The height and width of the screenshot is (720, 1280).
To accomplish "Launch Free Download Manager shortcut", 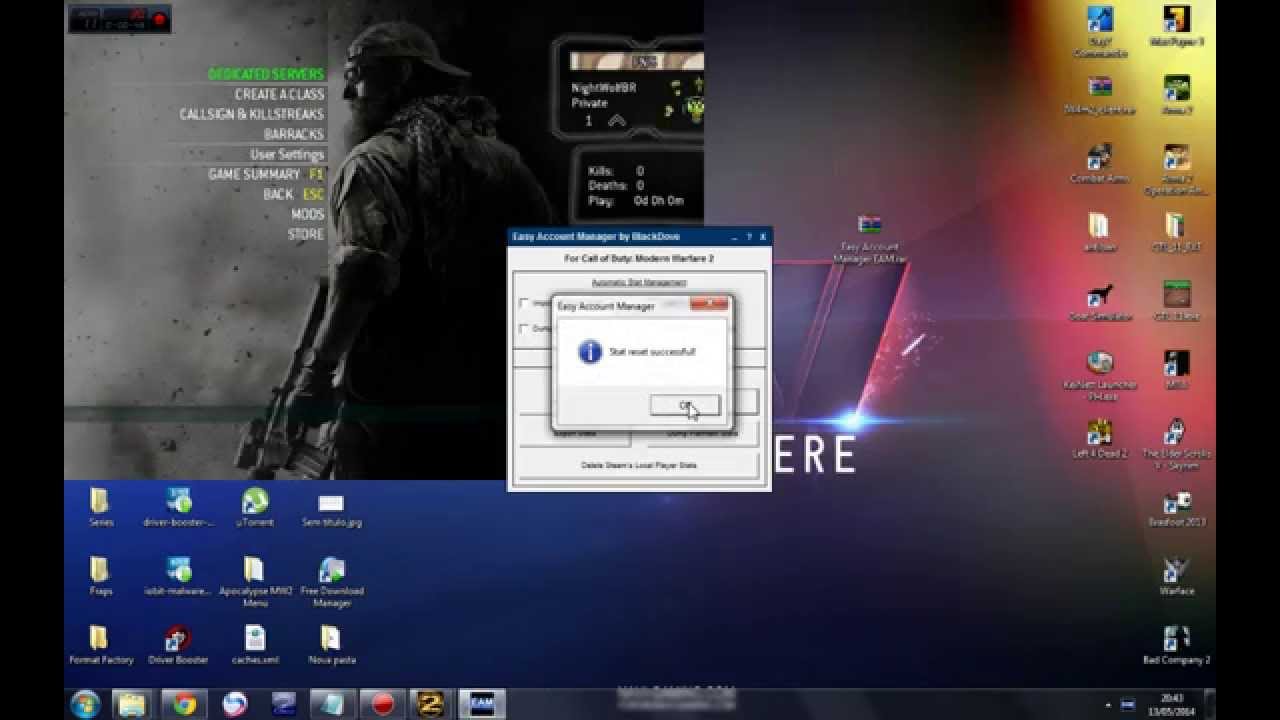I will pos(331,581).
